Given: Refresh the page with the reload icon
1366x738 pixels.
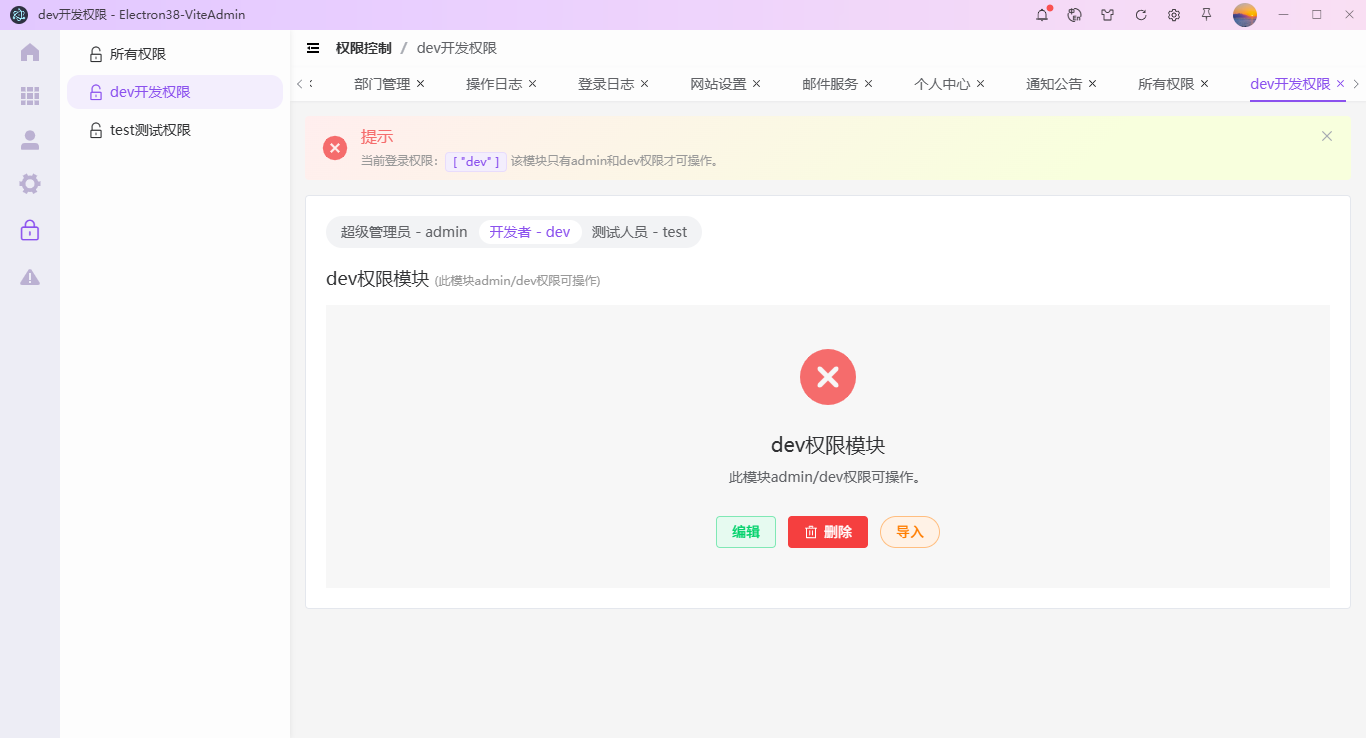Looking at the screenshot, I should click(1140, 15).
